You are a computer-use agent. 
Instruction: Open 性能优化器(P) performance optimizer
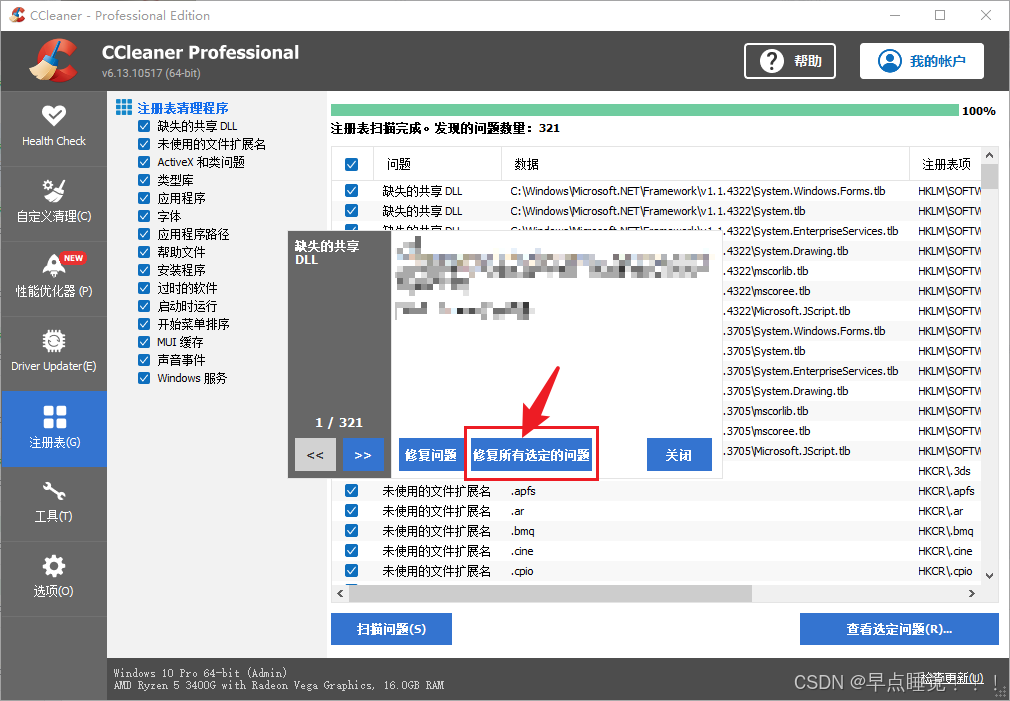click(53, 278)
